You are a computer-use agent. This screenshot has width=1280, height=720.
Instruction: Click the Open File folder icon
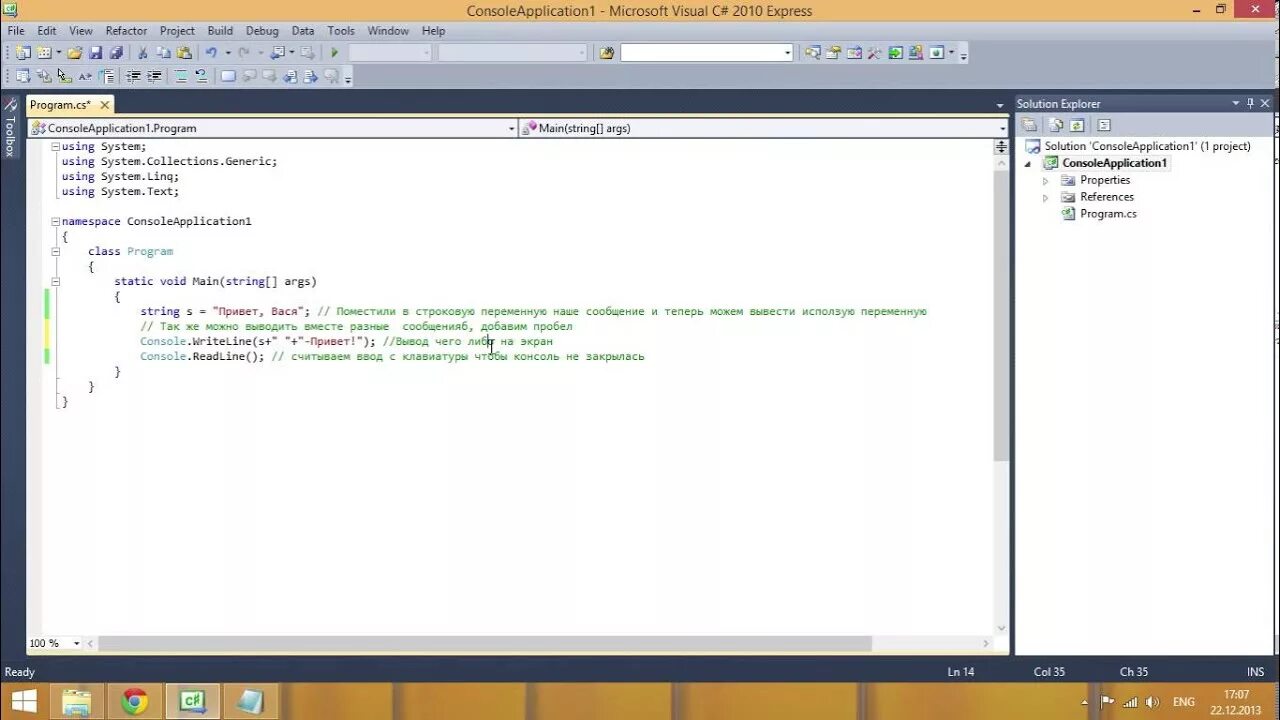coord(75,53)
